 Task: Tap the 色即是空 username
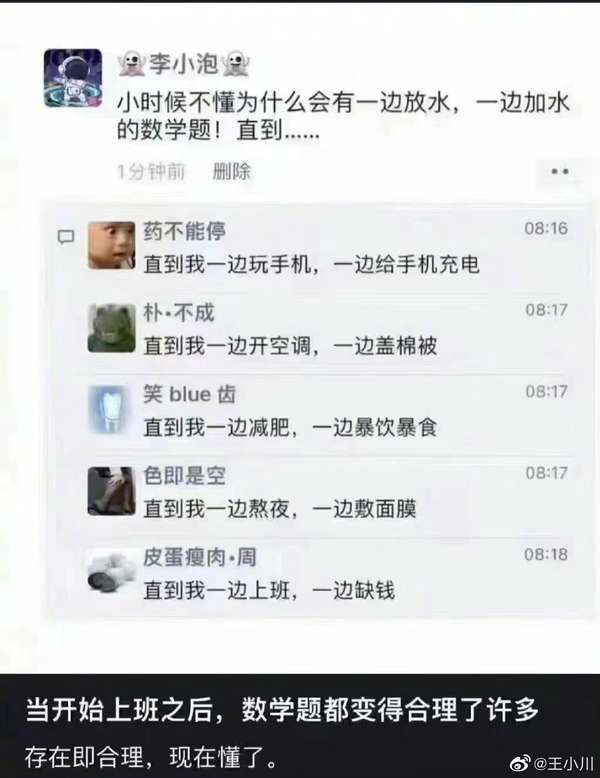[185, 476]
